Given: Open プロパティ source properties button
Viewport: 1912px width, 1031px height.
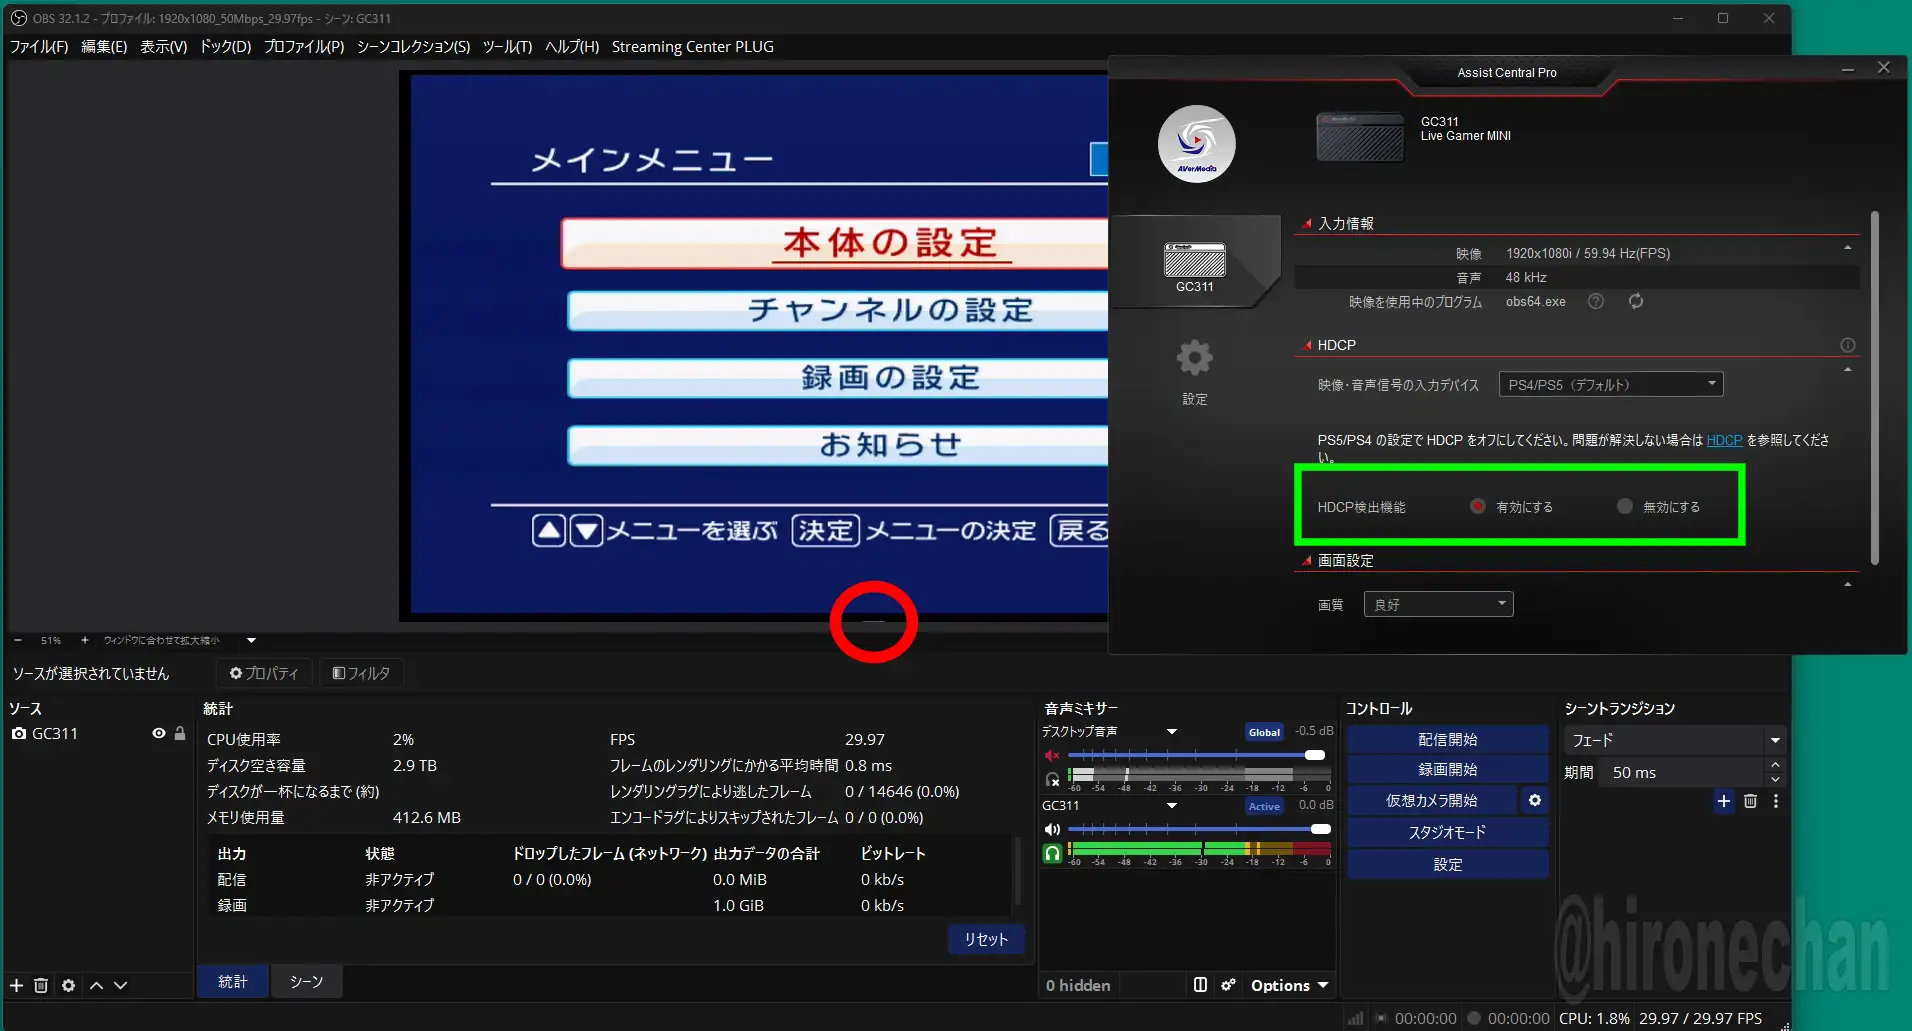Looking at the screenshot, I should pos(264,673).
